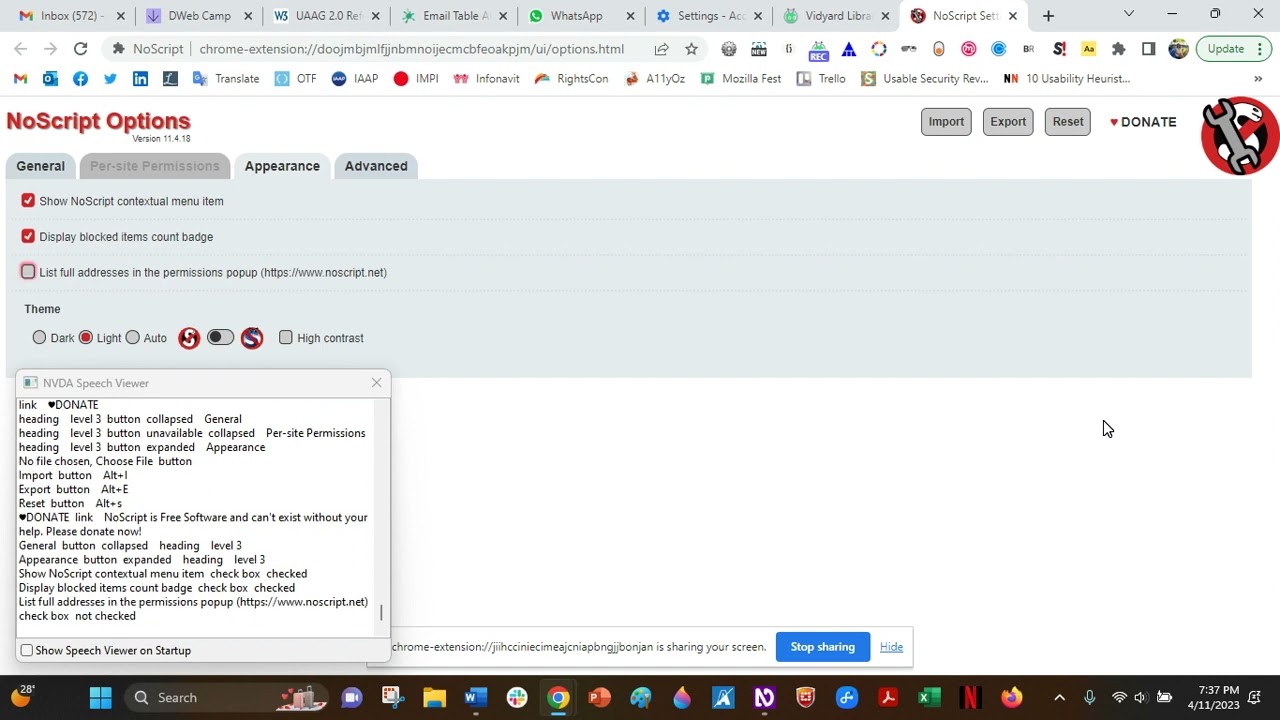1280x720 pixels.
Task: Open the 10 Usability Heuristics bookmark
Action: [1066, 79]
